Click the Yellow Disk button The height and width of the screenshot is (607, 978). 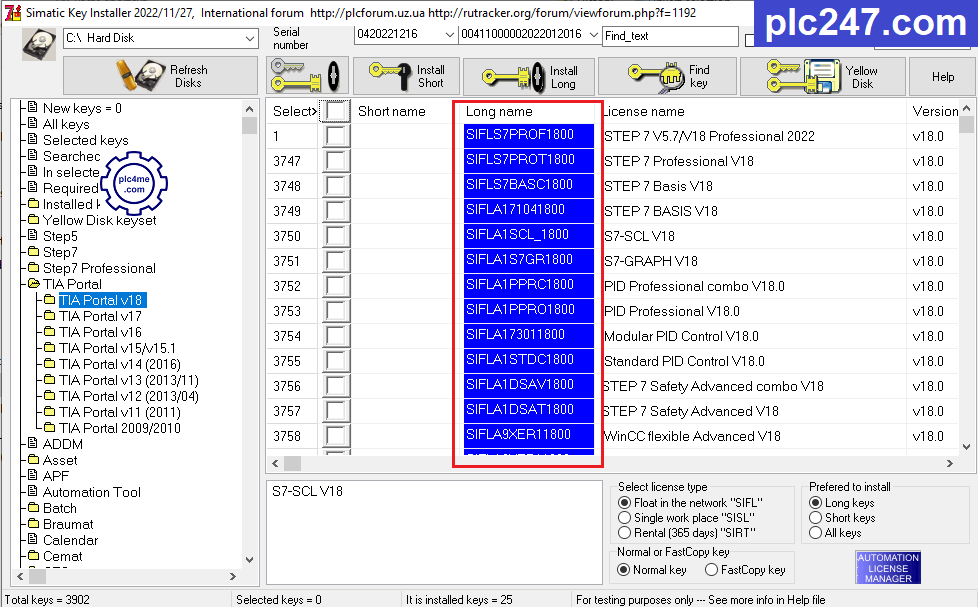click(x=821, y=77)
